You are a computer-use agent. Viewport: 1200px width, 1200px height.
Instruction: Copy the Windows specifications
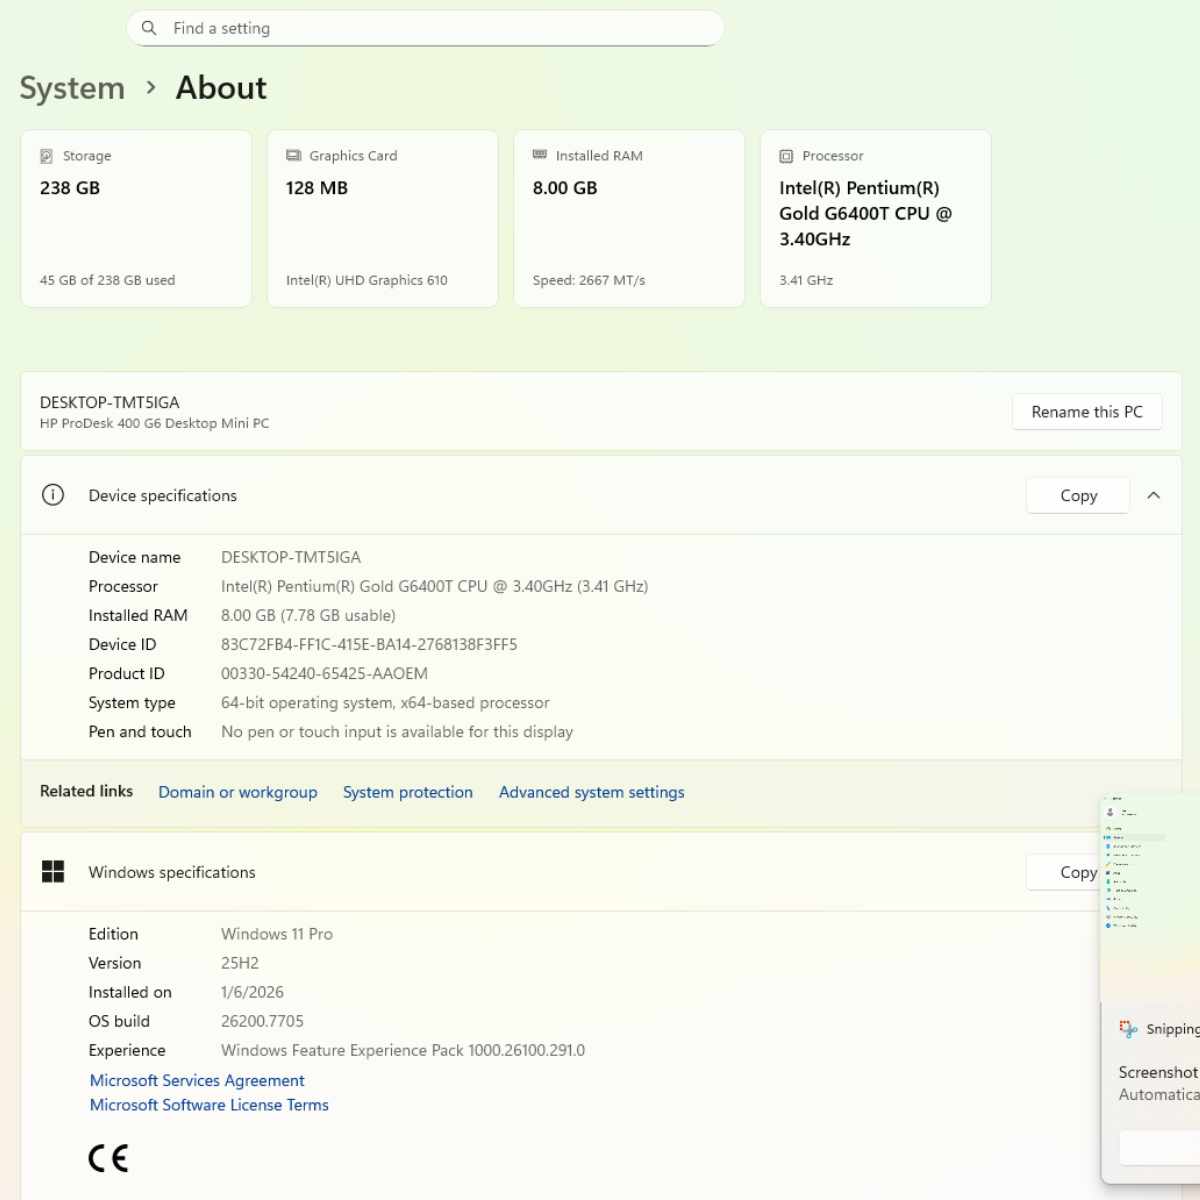(x=1063, y=872)
